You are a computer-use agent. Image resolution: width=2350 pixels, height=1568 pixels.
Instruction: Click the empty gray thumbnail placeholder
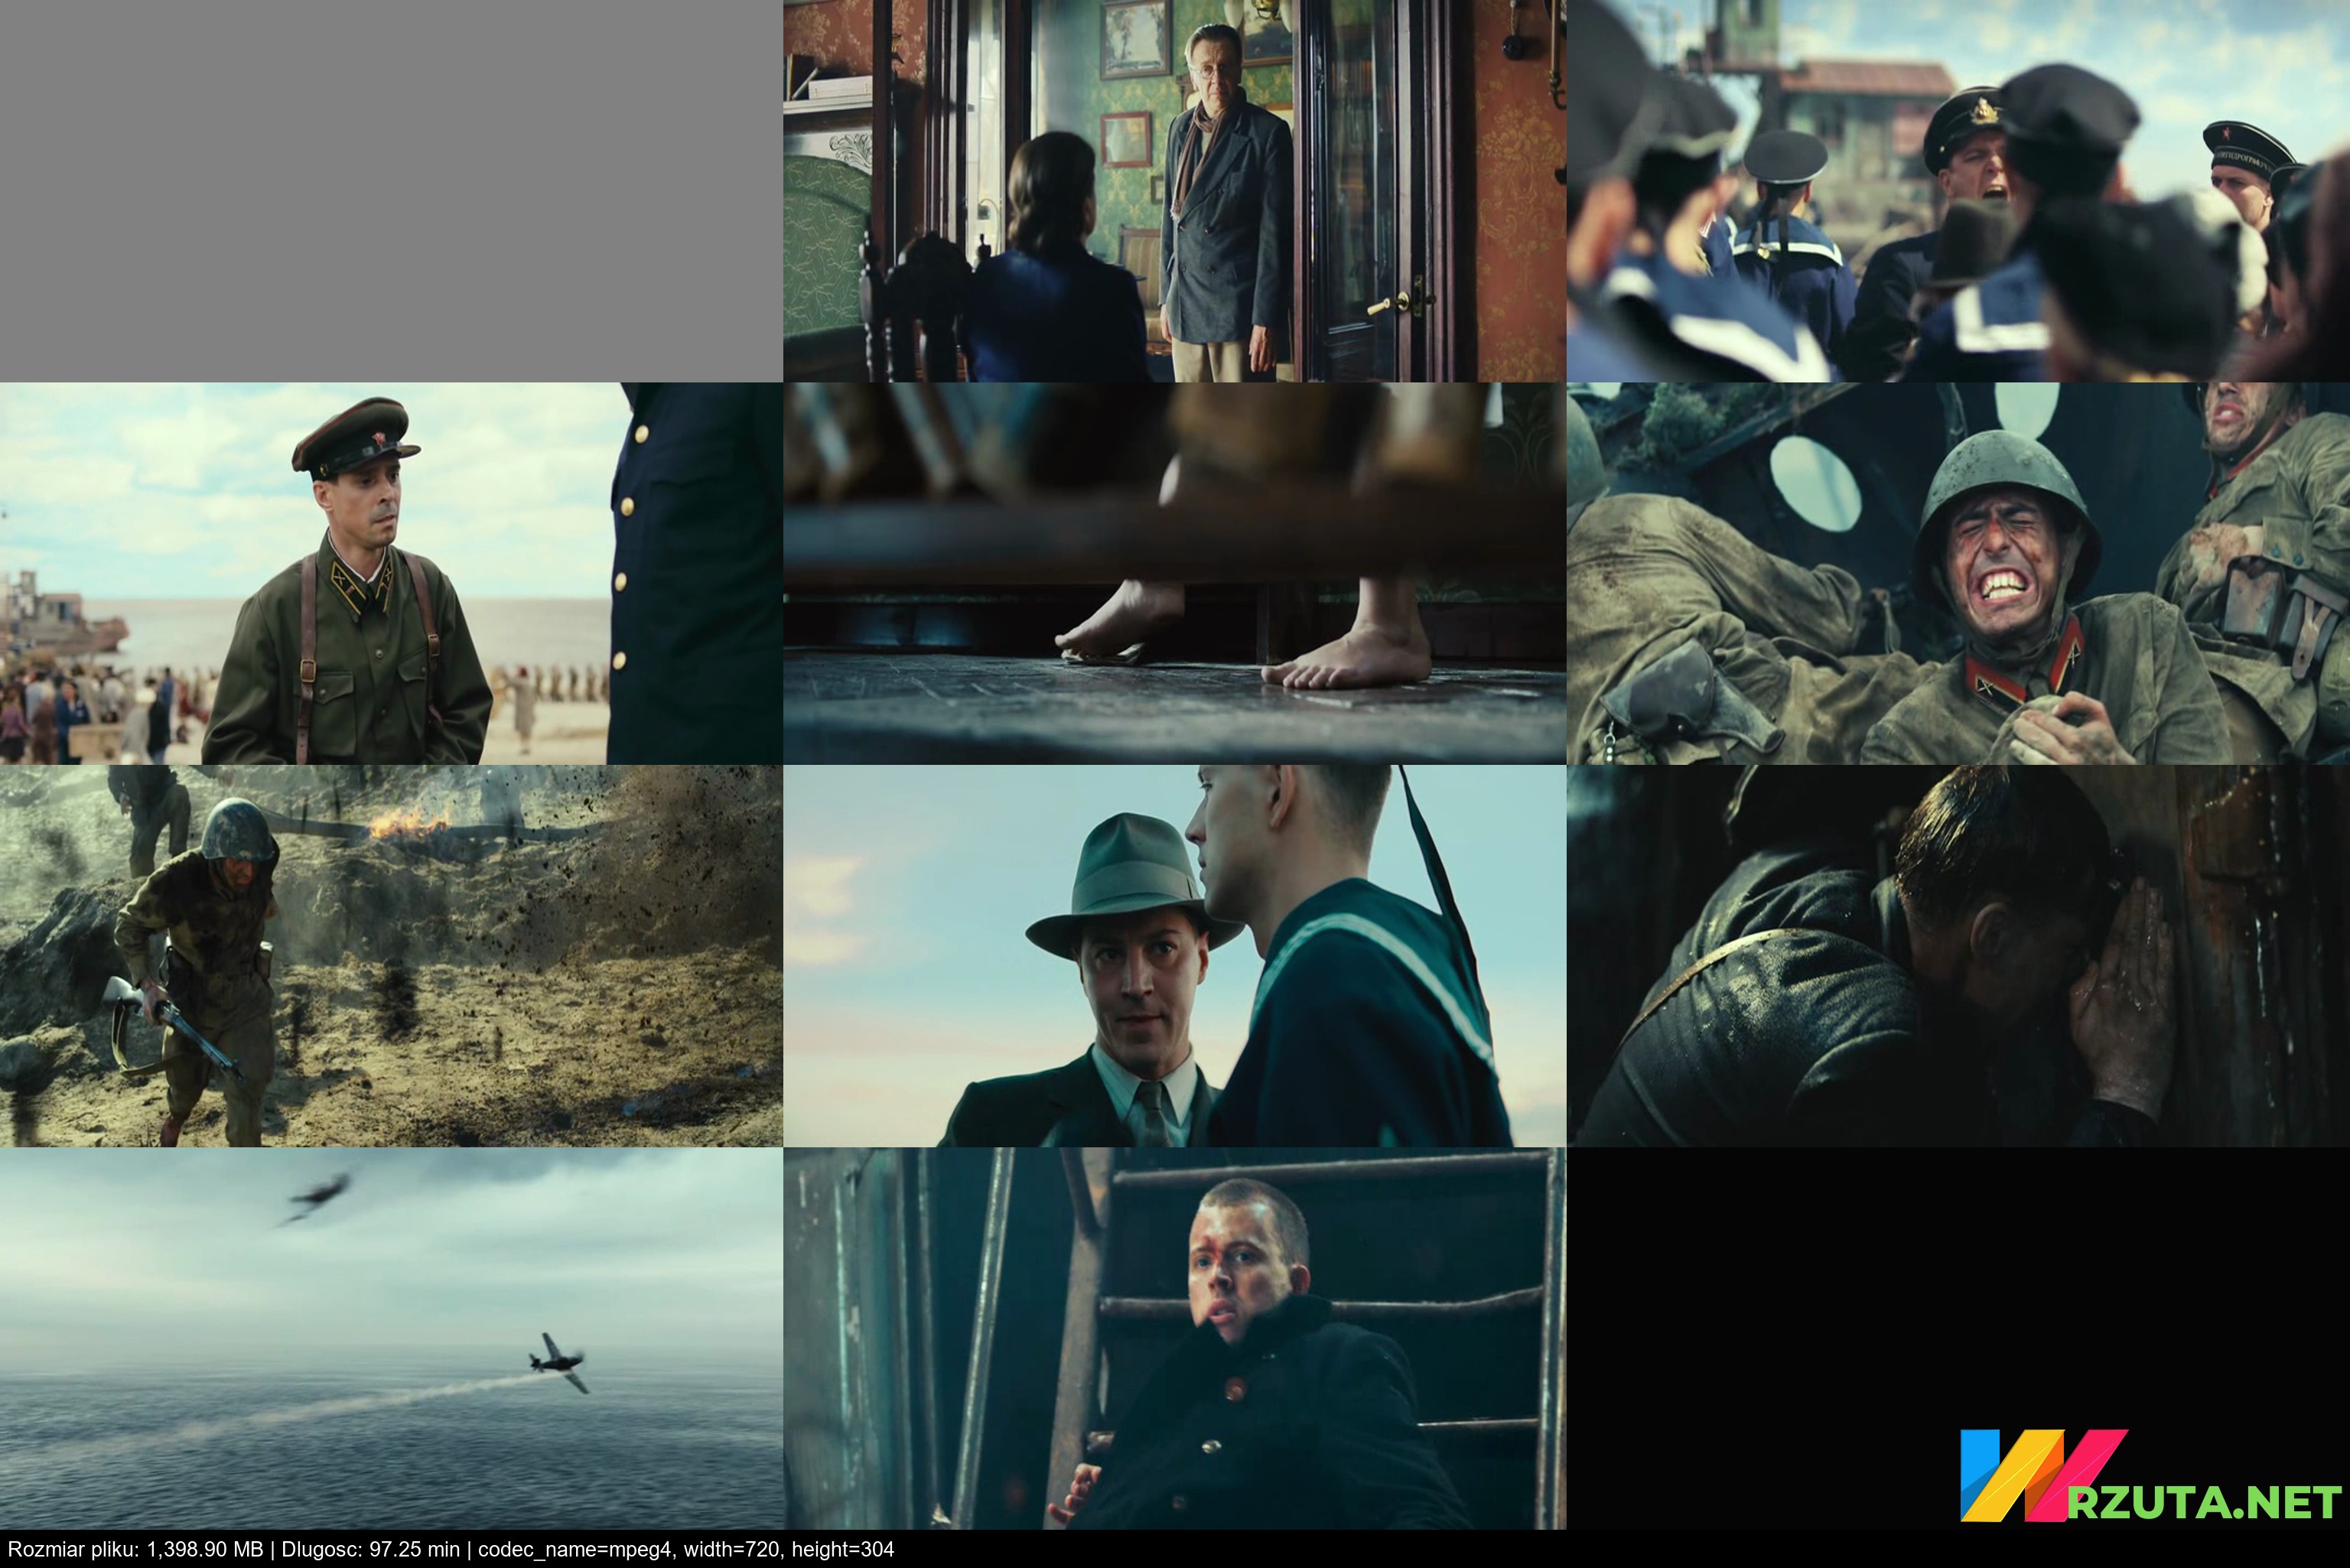(391, 190)
